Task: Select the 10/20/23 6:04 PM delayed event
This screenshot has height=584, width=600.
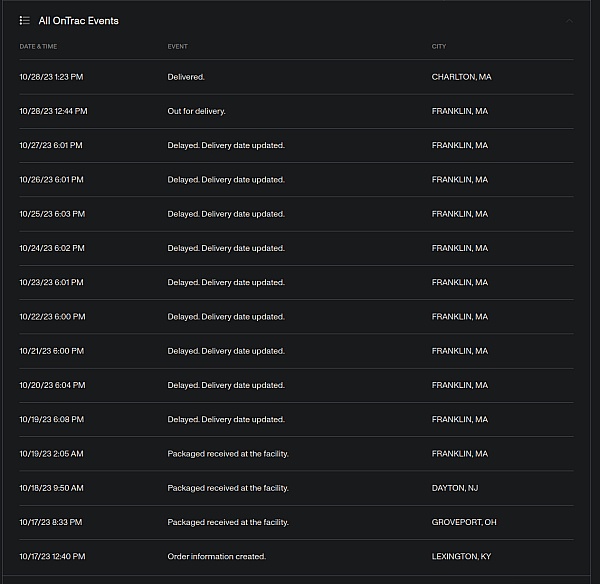Action: point(226,385)
